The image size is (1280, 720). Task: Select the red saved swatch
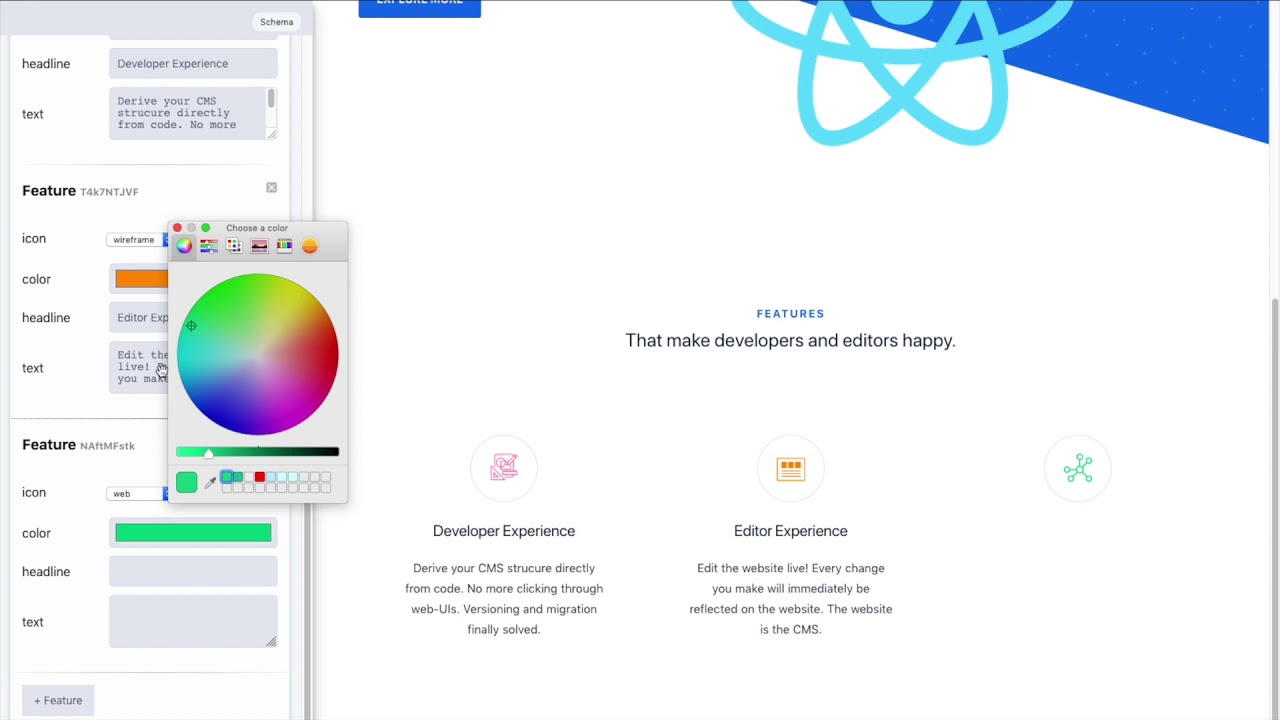tap(259, 477)
